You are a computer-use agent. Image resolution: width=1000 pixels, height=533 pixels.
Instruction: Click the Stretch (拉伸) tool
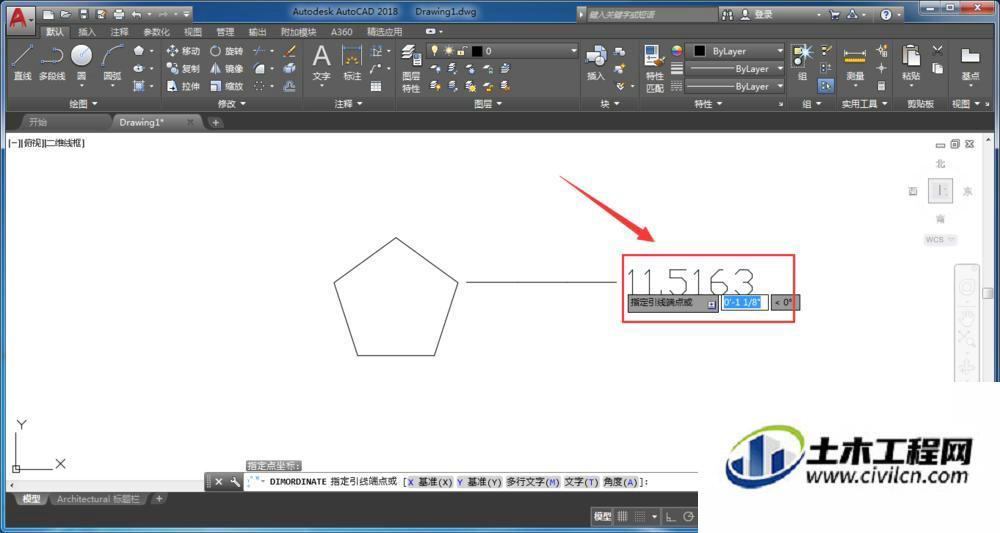(x=183, y=85)
